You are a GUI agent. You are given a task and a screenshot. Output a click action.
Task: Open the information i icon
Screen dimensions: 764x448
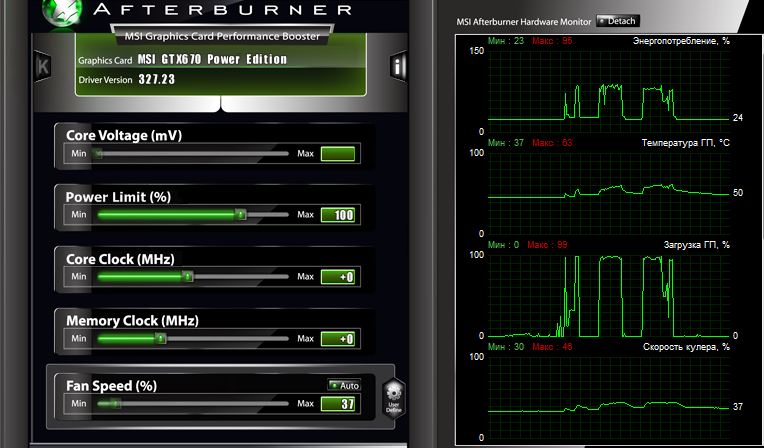pyautogui.click(x=398, y=67)
